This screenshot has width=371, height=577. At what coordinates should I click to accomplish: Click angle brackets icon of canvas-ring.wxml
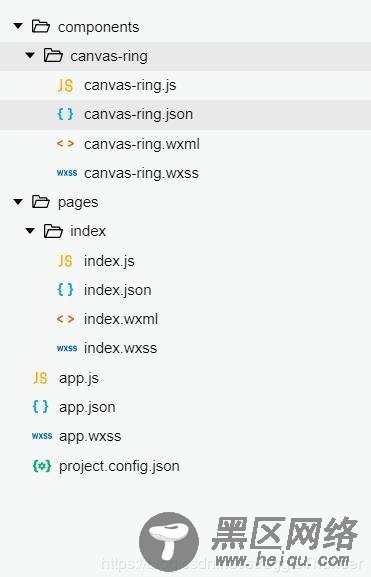point(66,144)
